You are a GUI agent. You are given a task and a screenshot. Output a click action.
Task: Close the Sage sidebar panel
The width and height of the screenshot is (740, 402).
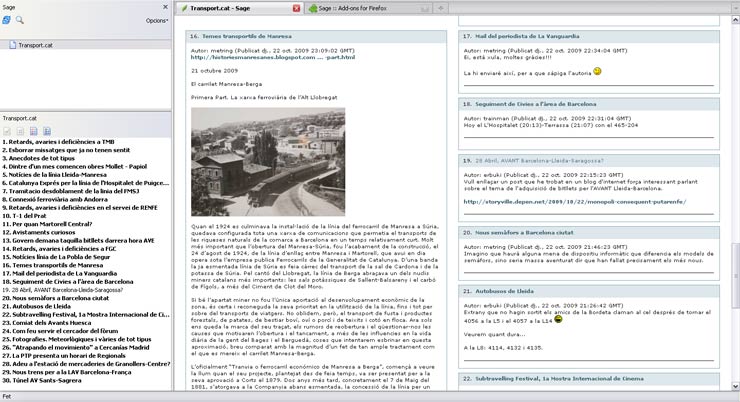tap(165, 7)
